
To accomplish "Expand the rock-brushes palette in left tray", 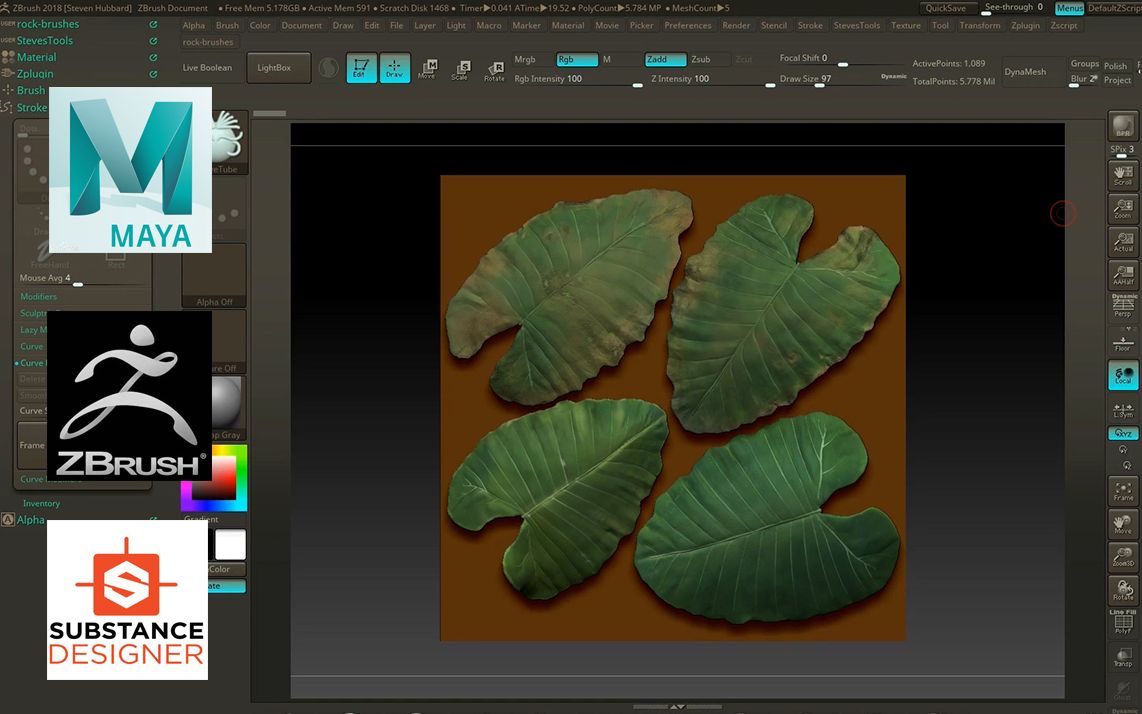I will 48,24.
